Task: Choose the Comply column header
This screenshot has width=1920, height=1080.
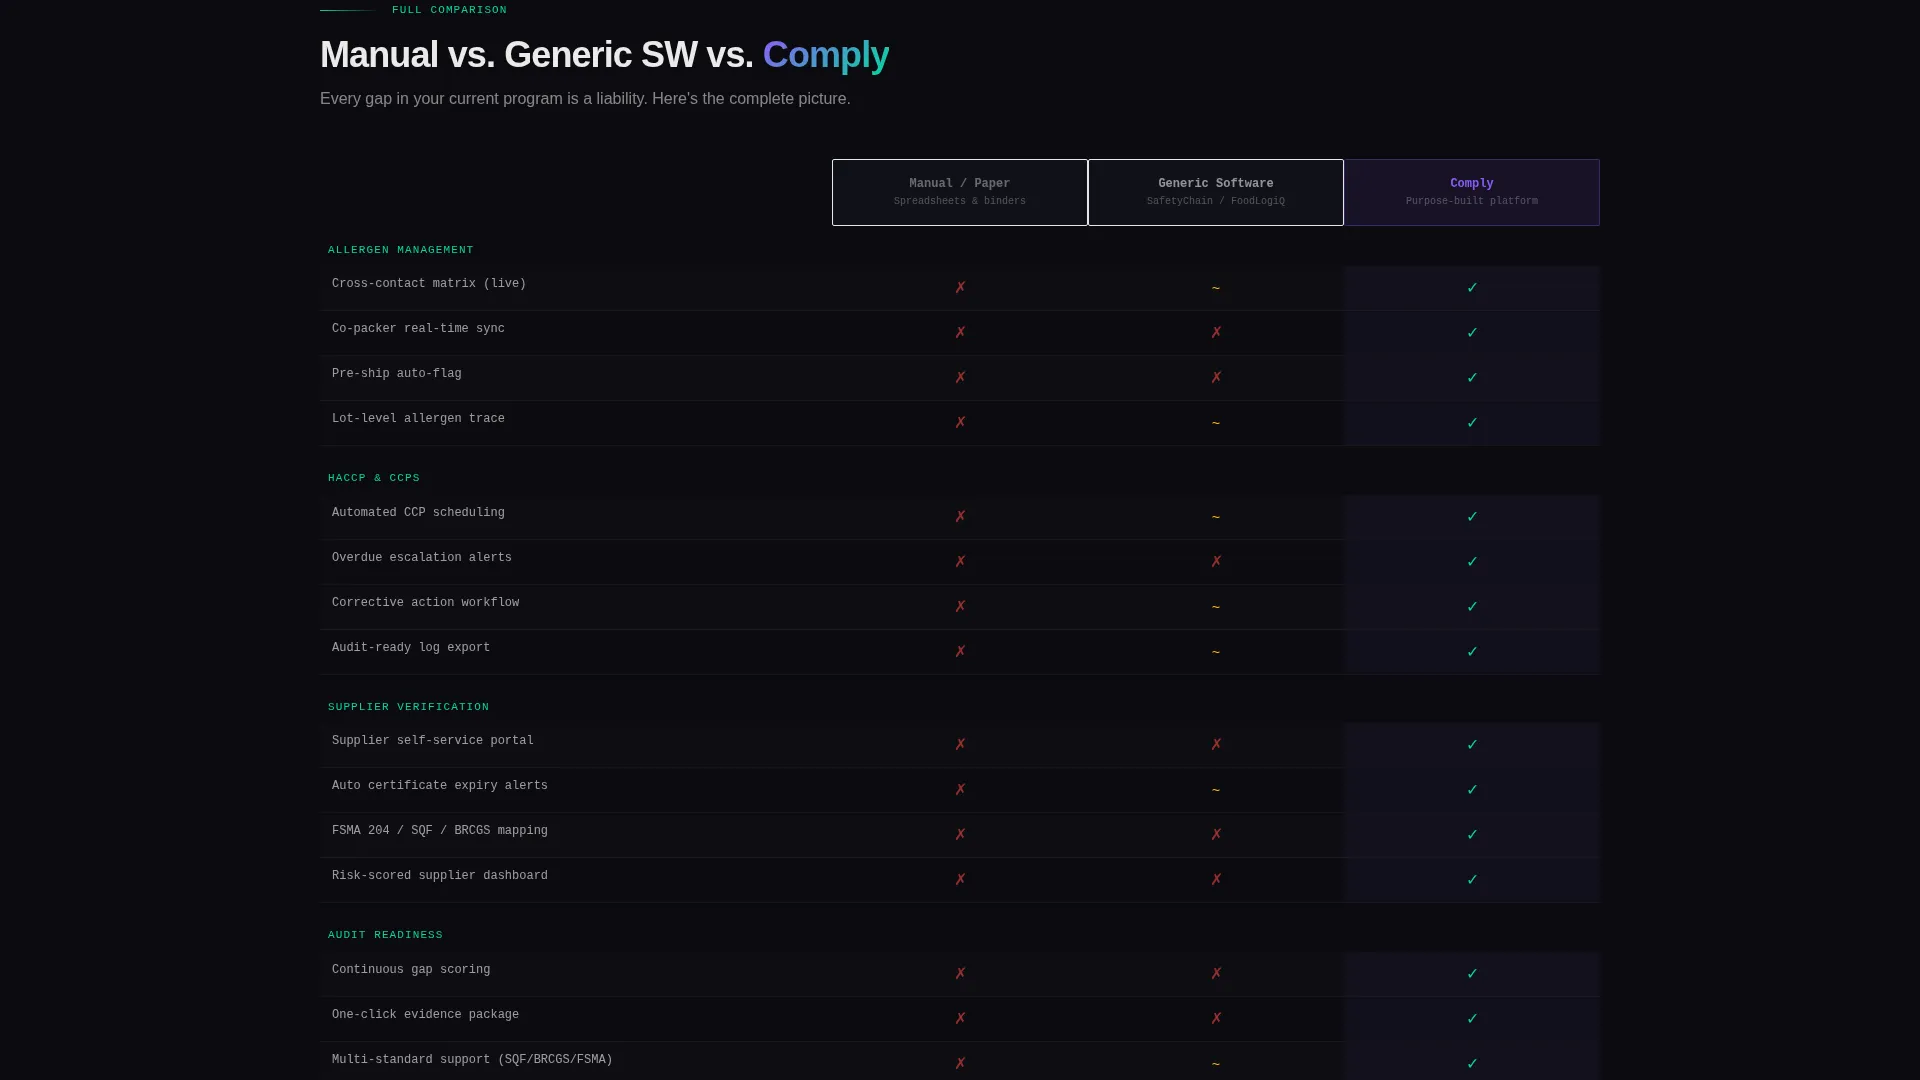Action: coord(1471,192)
